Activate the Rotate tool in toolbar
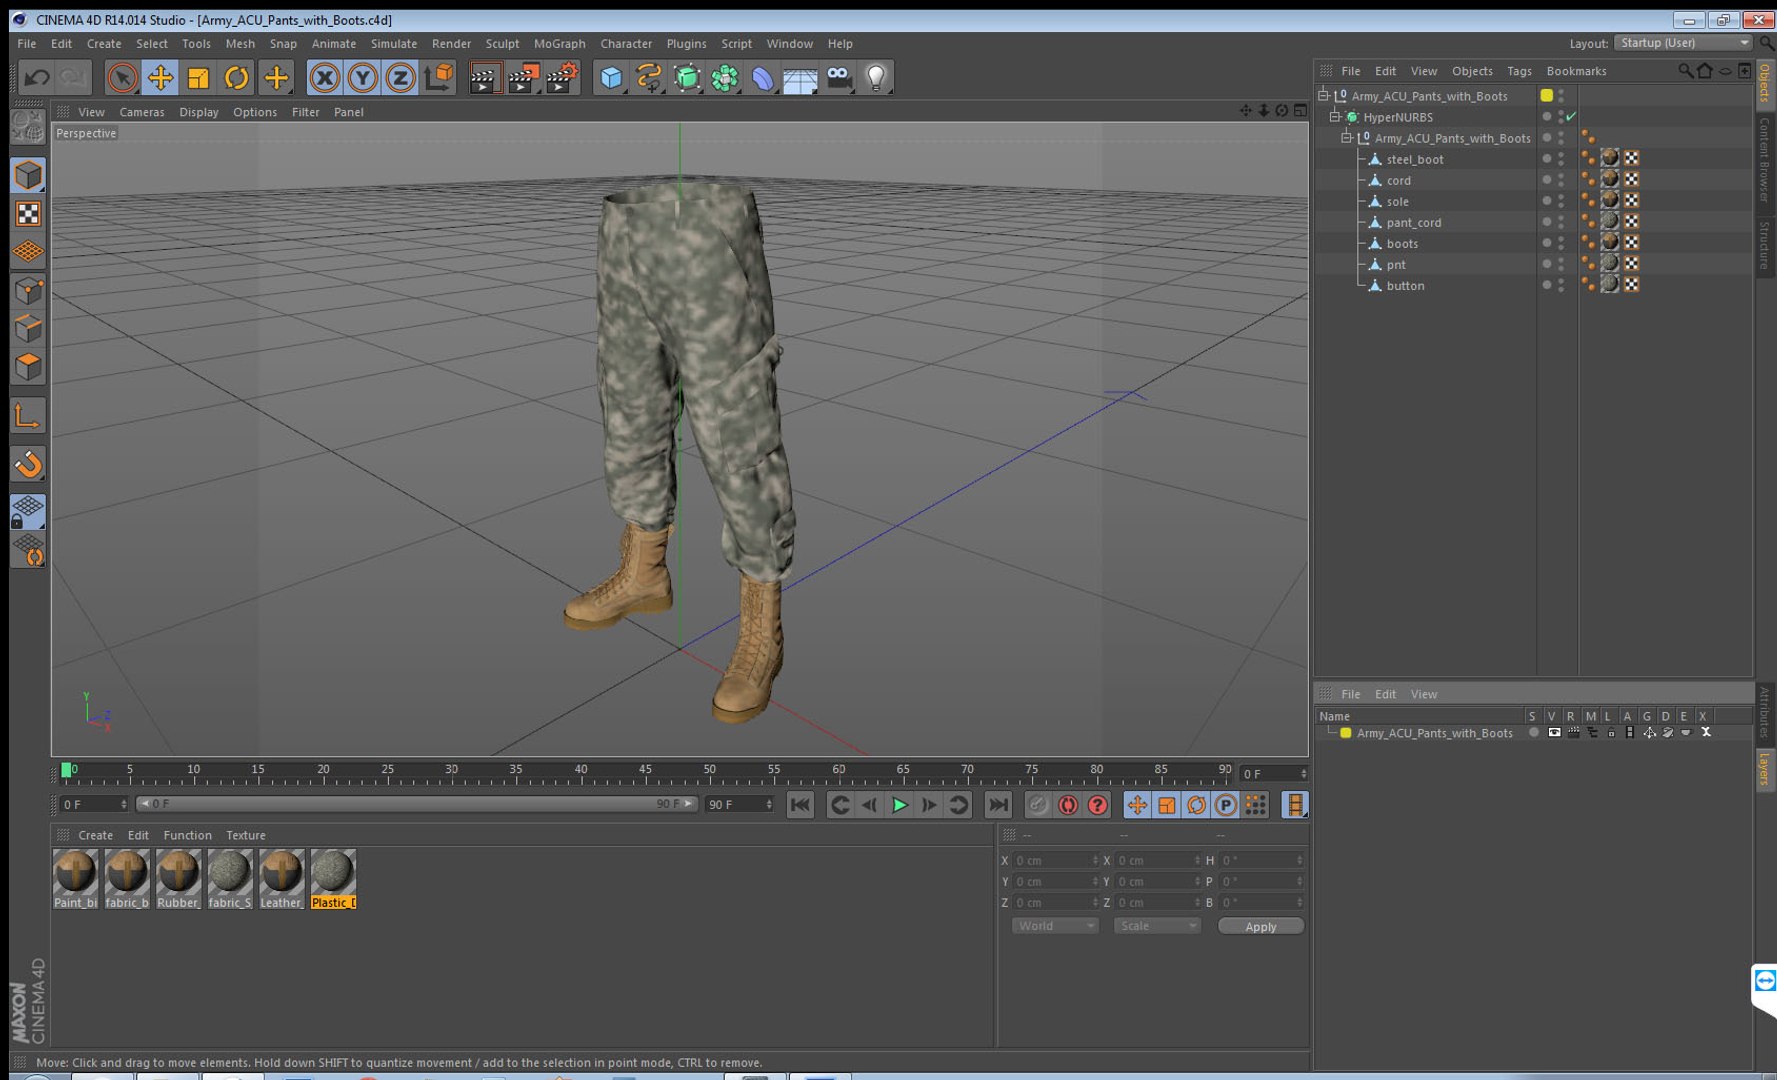 point(236,77)
